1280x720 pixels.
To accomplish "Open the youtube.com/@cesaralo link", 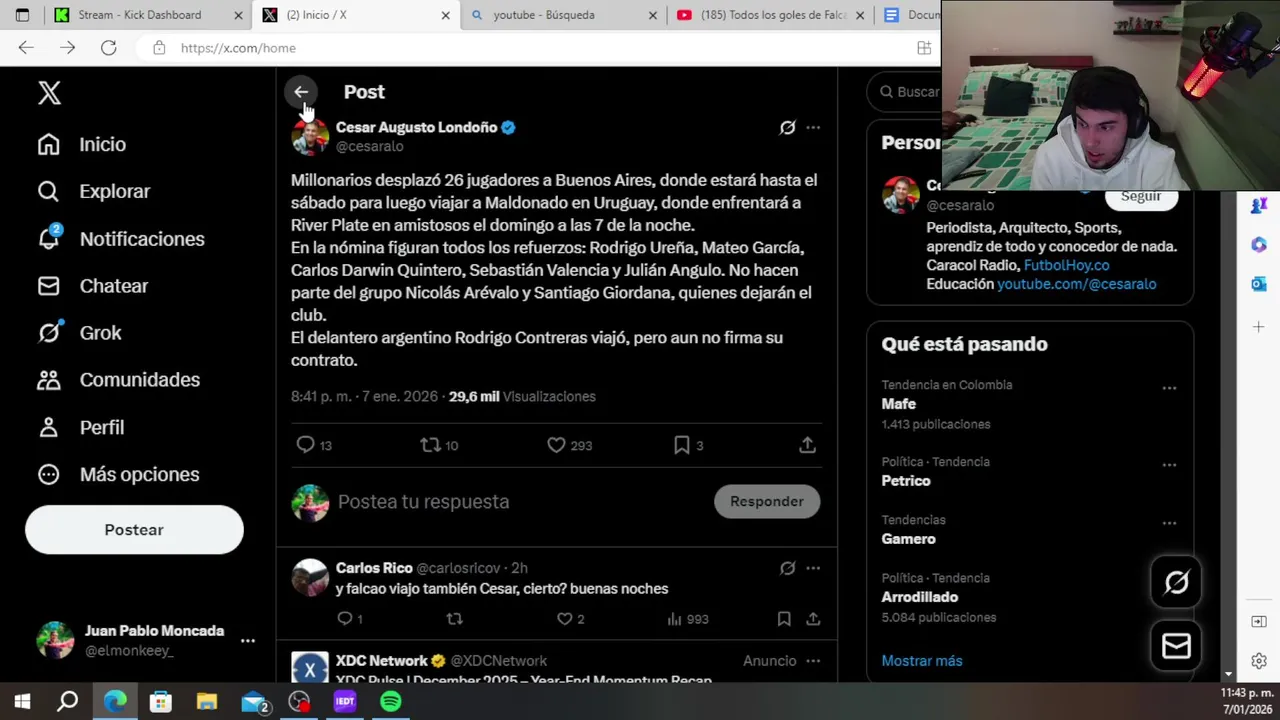I will point(1076,284).
